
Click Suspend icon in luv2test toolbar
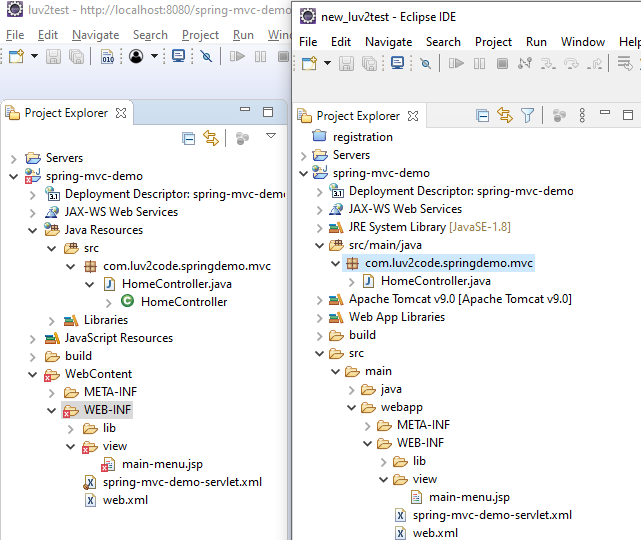260,56
